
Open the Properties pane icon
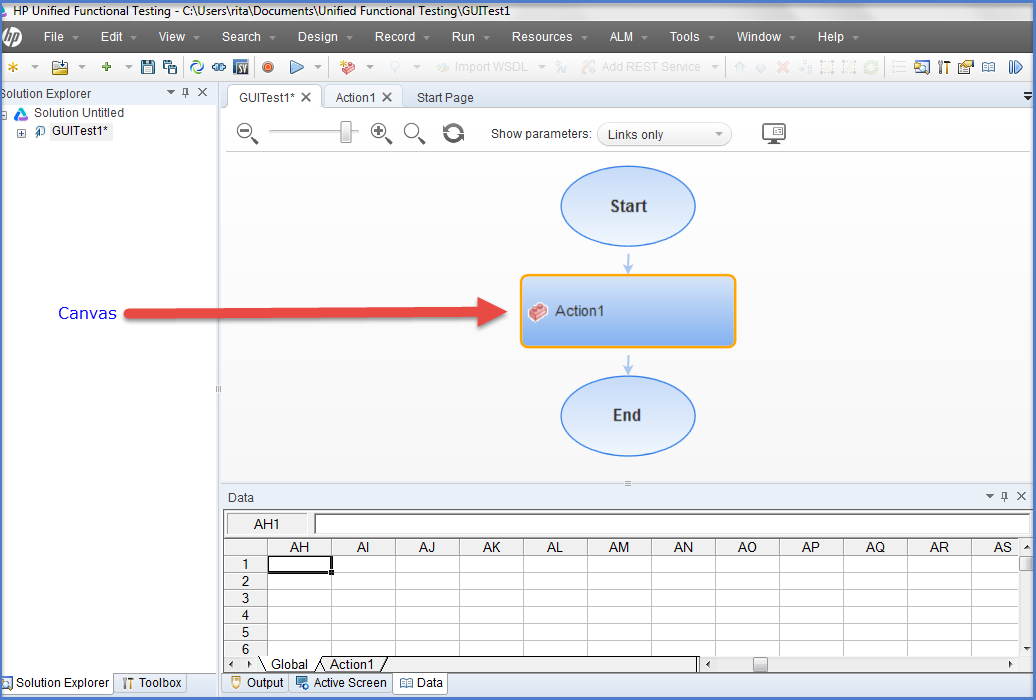(x=965, y=67)
